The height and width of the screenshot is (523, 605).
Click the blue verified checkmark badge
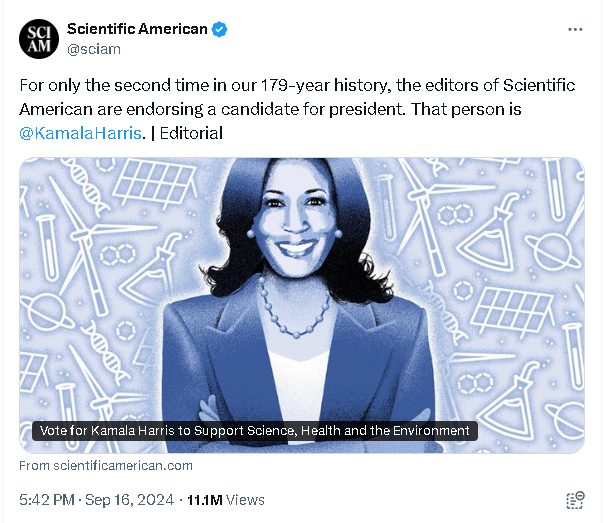tap(219, 29)
